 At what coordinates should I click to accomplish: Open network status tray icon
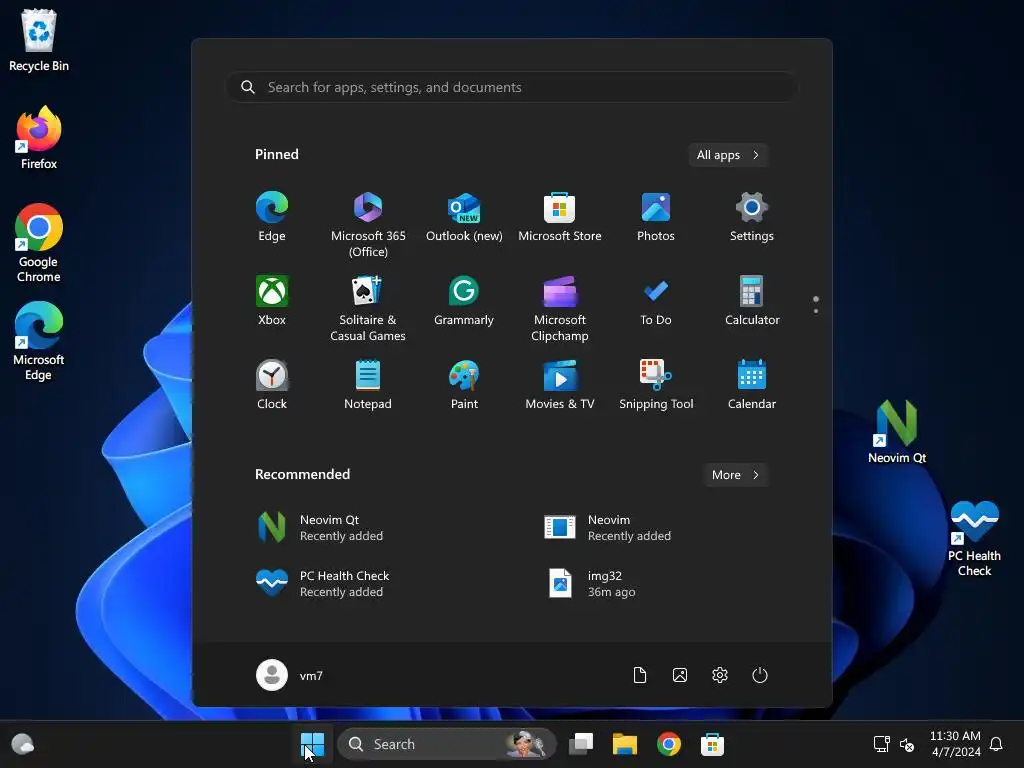click(882, 744)
